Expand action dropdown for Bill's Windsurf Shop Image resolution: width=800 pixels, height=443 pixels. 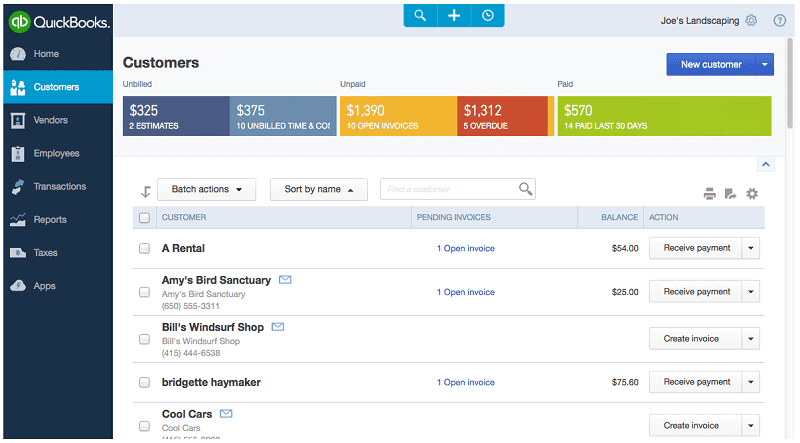[x=751, y=339]
